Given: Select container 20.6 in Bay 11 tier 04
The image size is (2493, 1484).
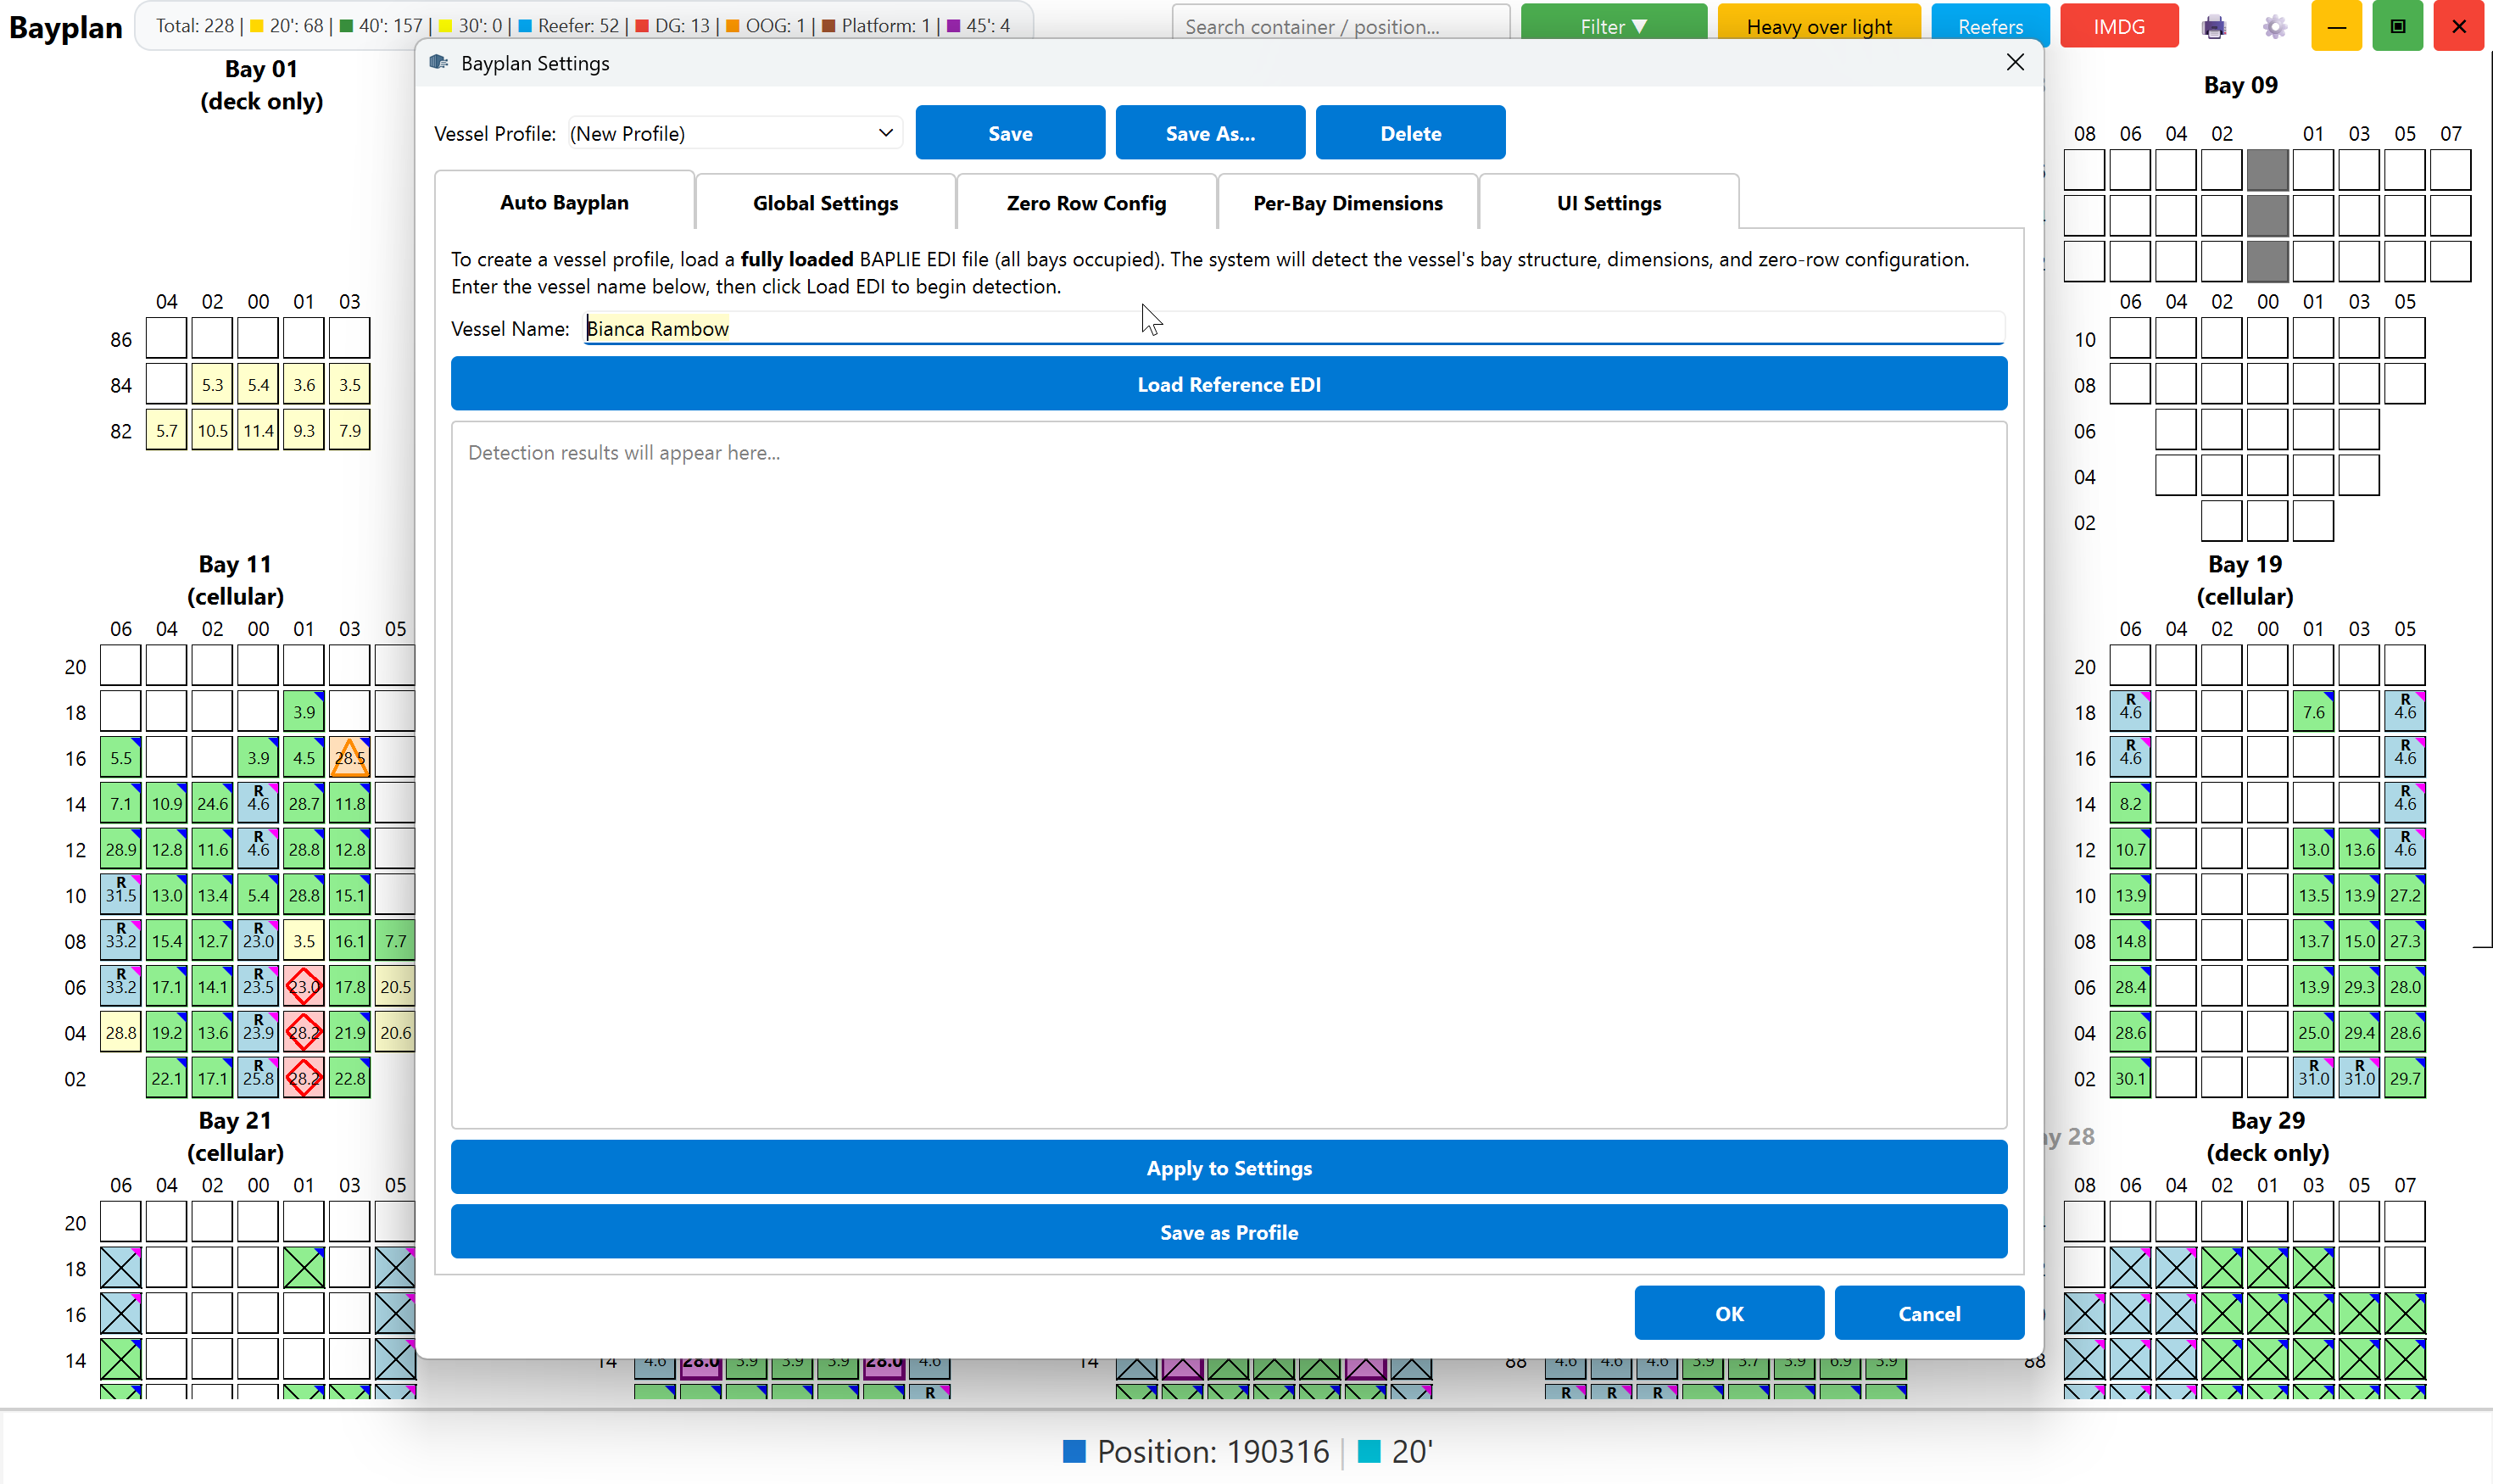Looking at the screenshot, I should (x=396, y=1033).
